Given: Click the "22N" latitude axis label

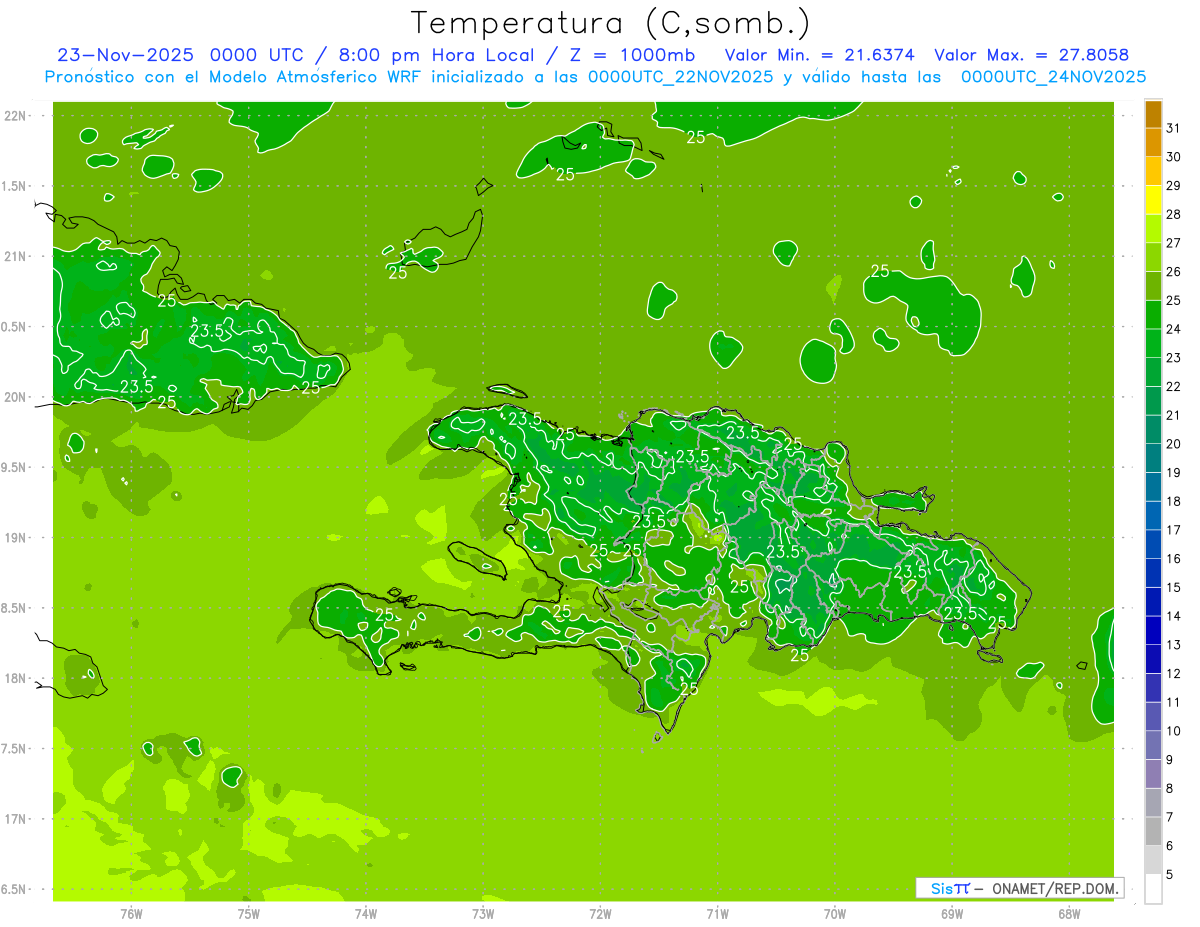Looking at the screenshot, I should tap(14, 116).
